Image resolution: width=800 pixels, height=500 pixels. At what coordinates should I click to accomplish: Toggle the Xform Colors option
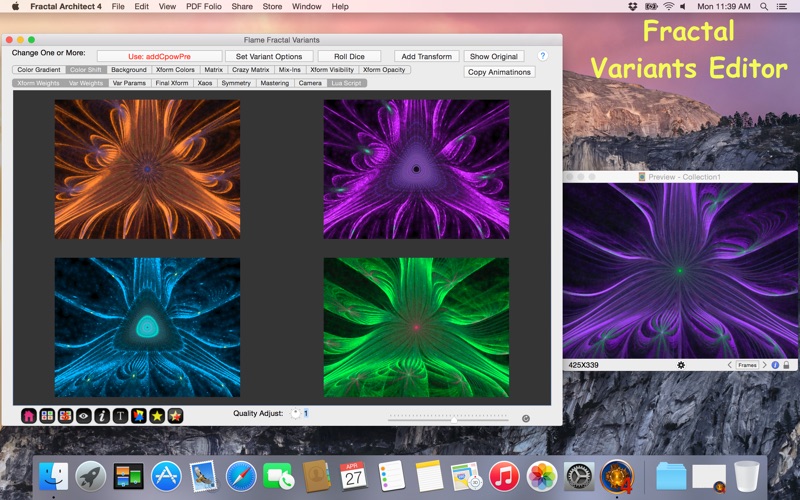175,69
